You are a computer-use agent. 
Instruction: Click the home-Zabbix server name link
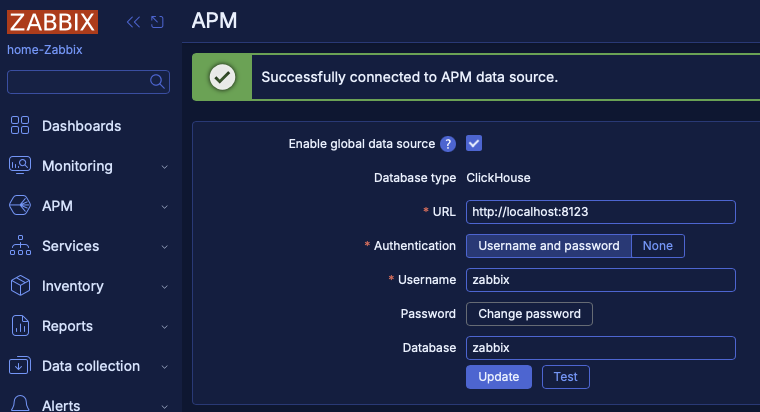point(45,50)
